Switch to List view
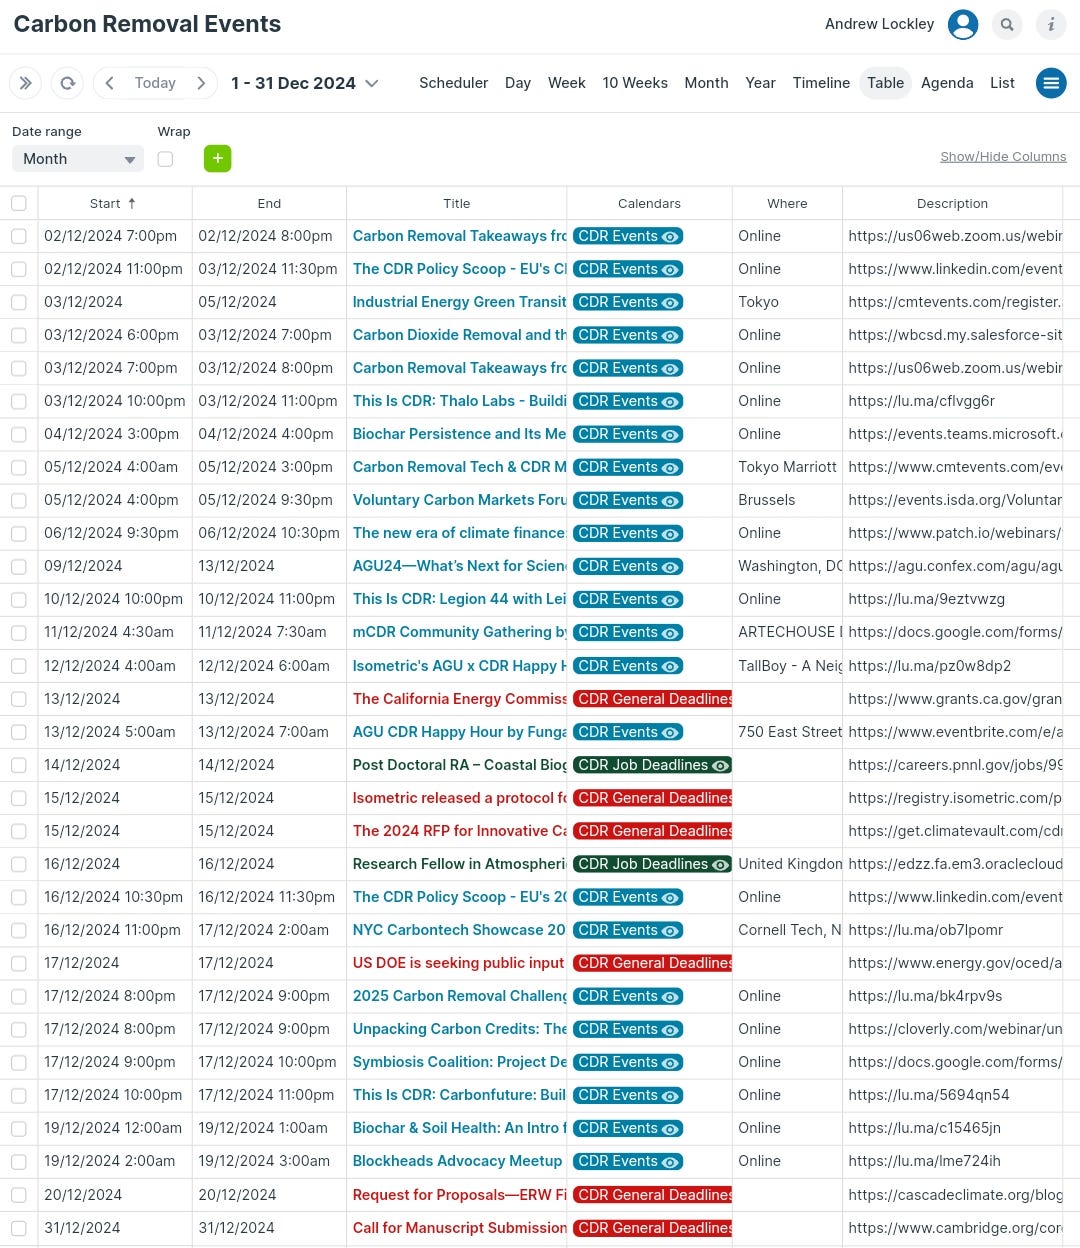Screen dimensions: 1080x1248 point(1002,83)
